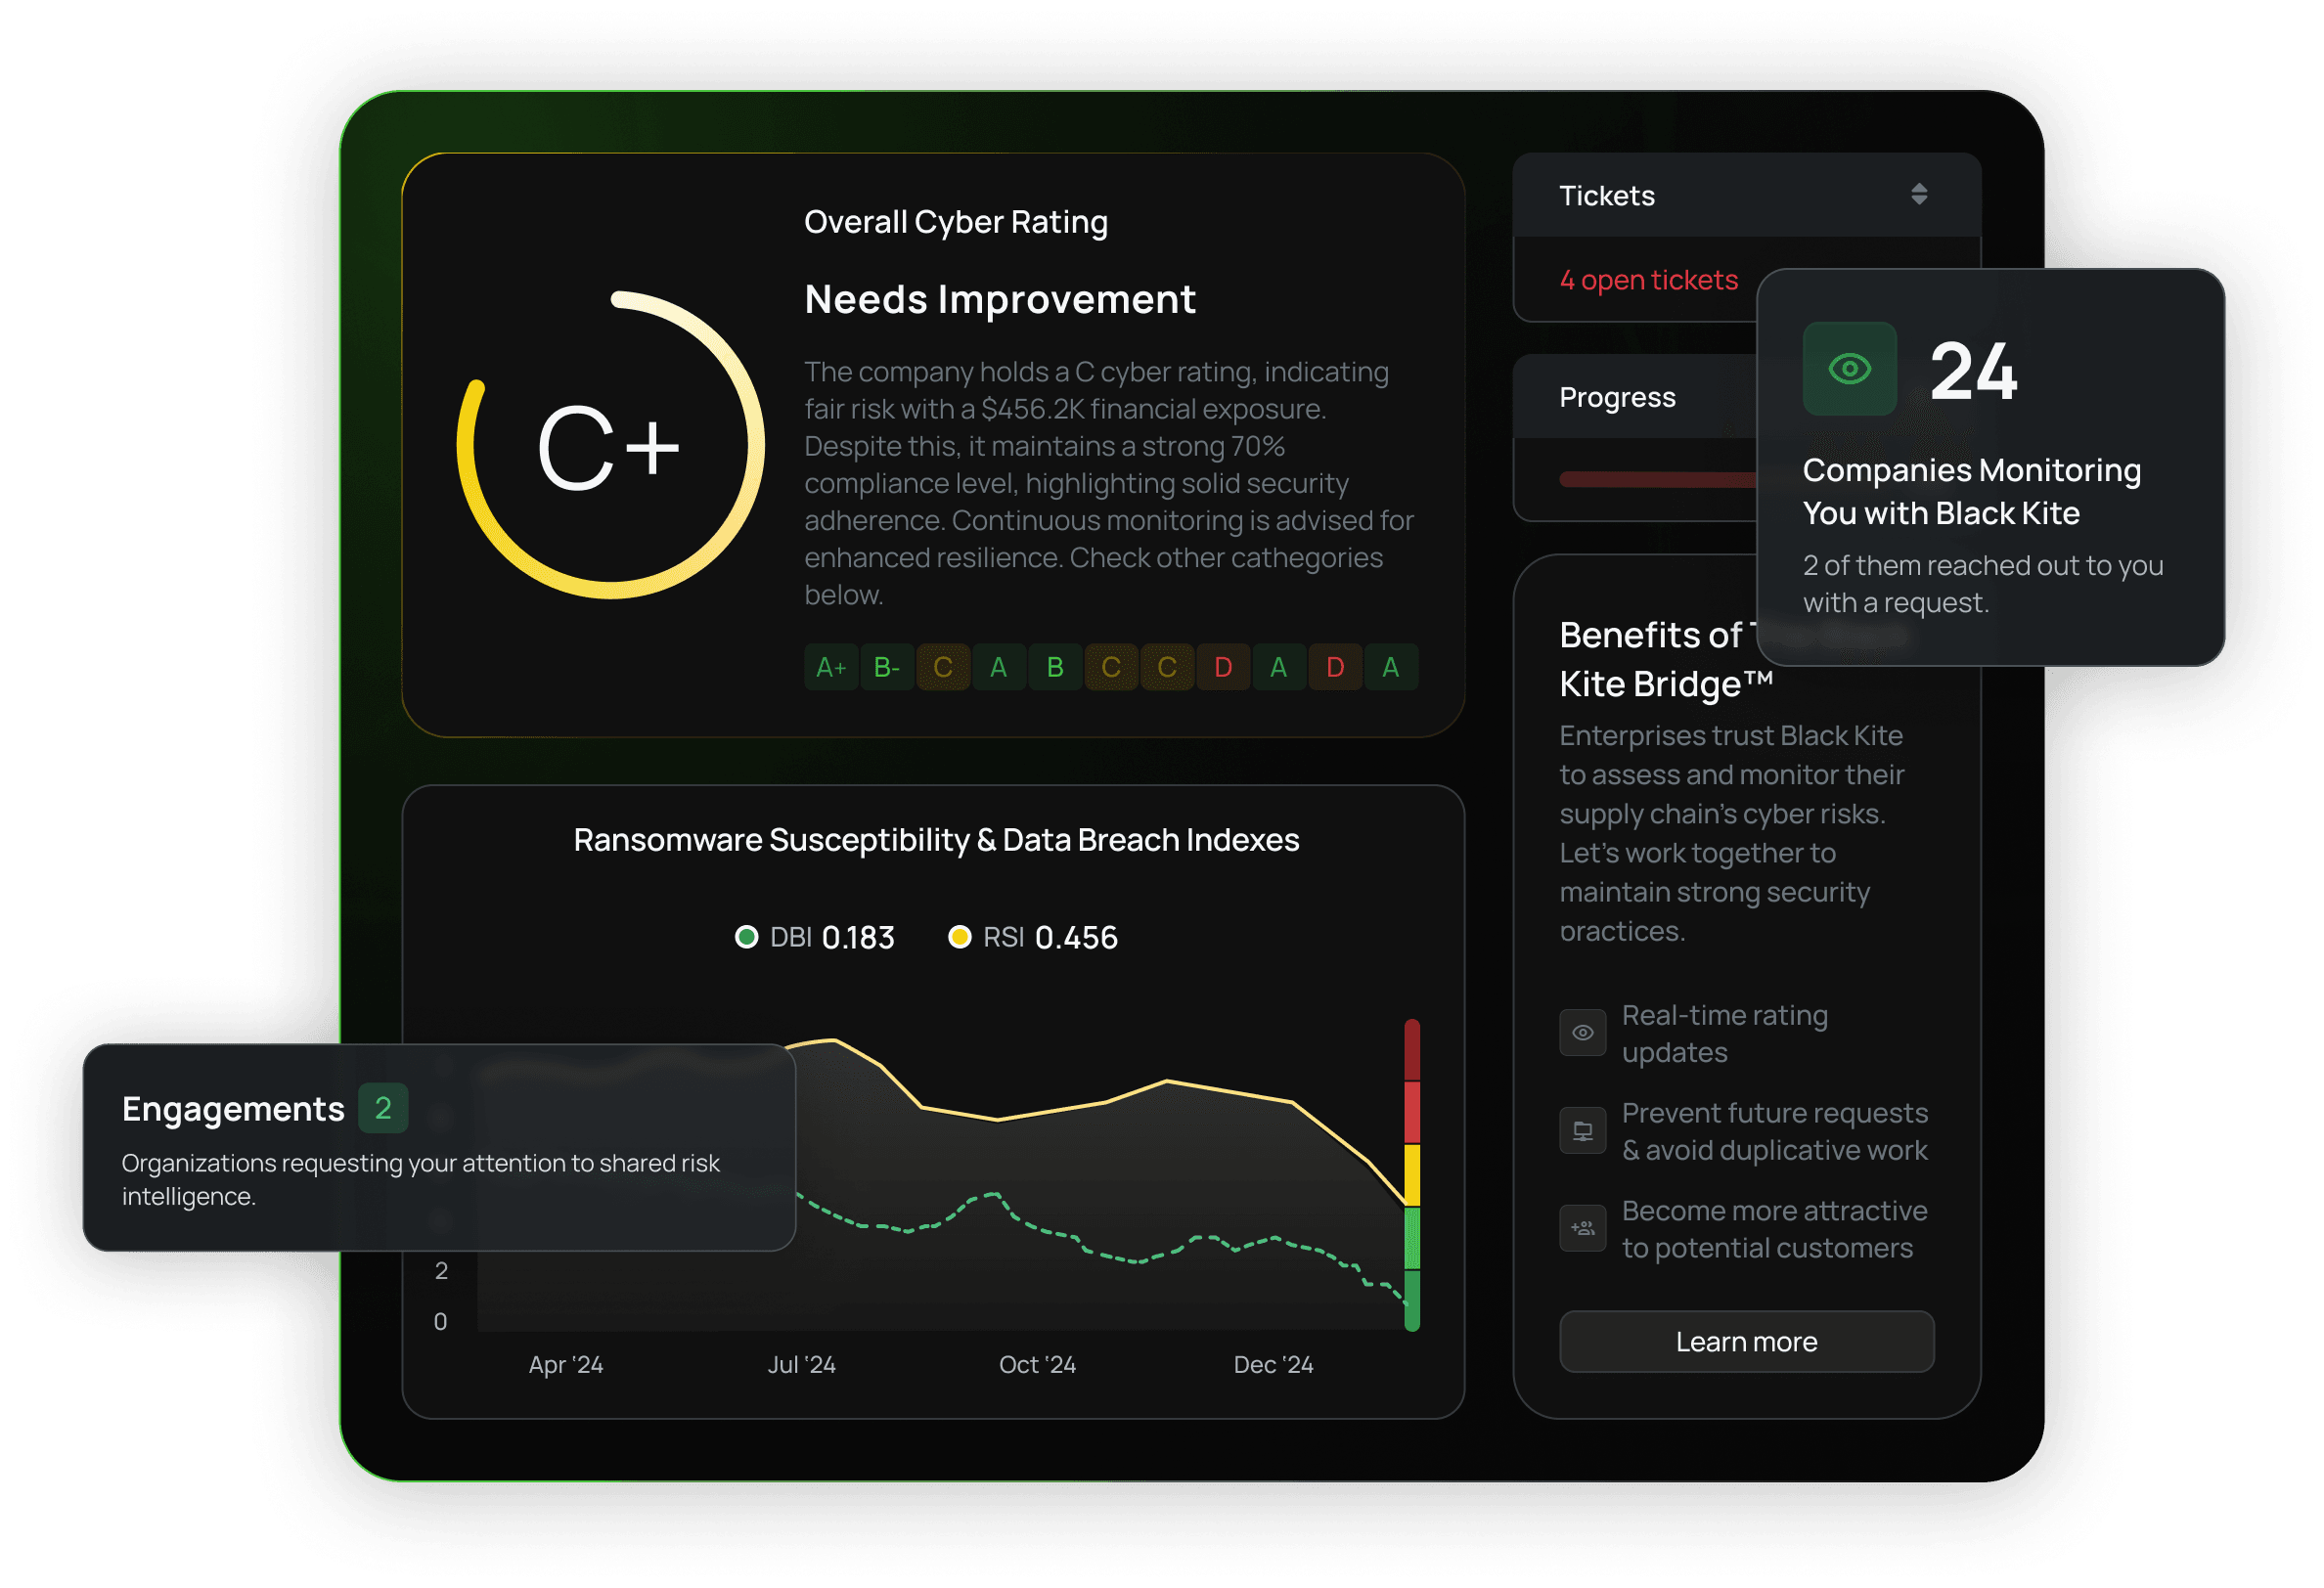The height and width of the screenshot is (1588, 2324).
Task: Select the A+ category grade badge
Action: [831, 667]
